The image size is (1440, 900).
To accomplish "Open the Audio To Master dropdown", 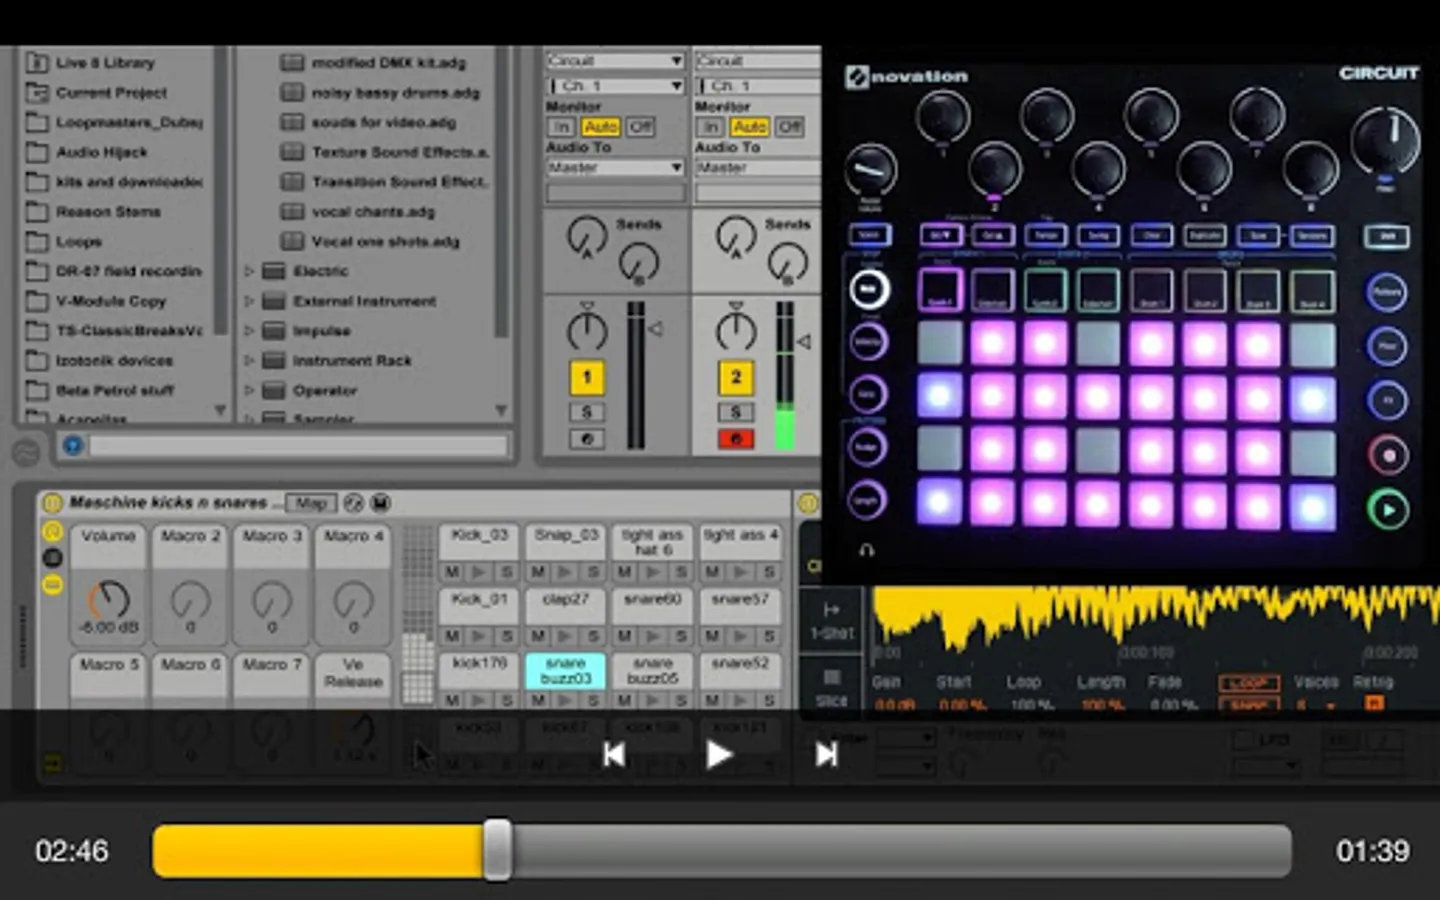I will [615, 168].
